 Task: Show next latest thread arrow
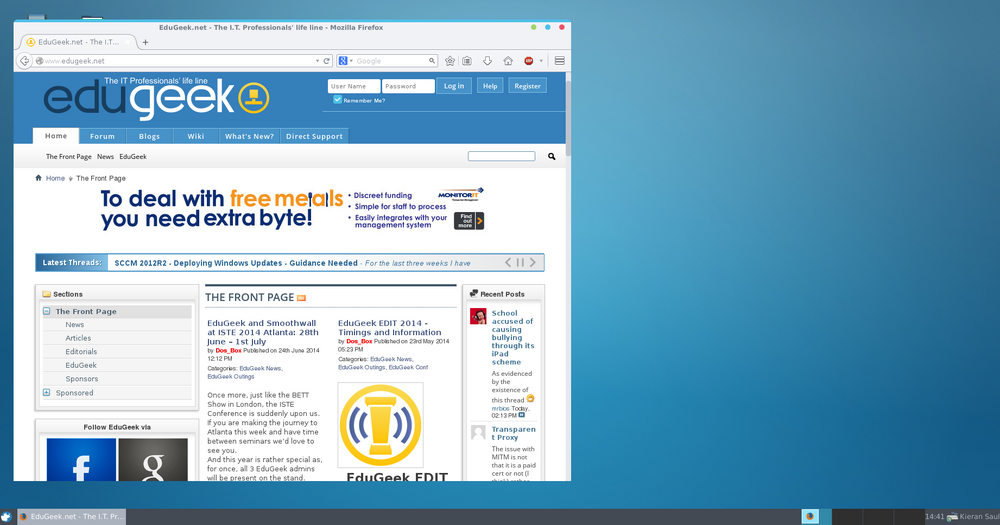point(533,262)
